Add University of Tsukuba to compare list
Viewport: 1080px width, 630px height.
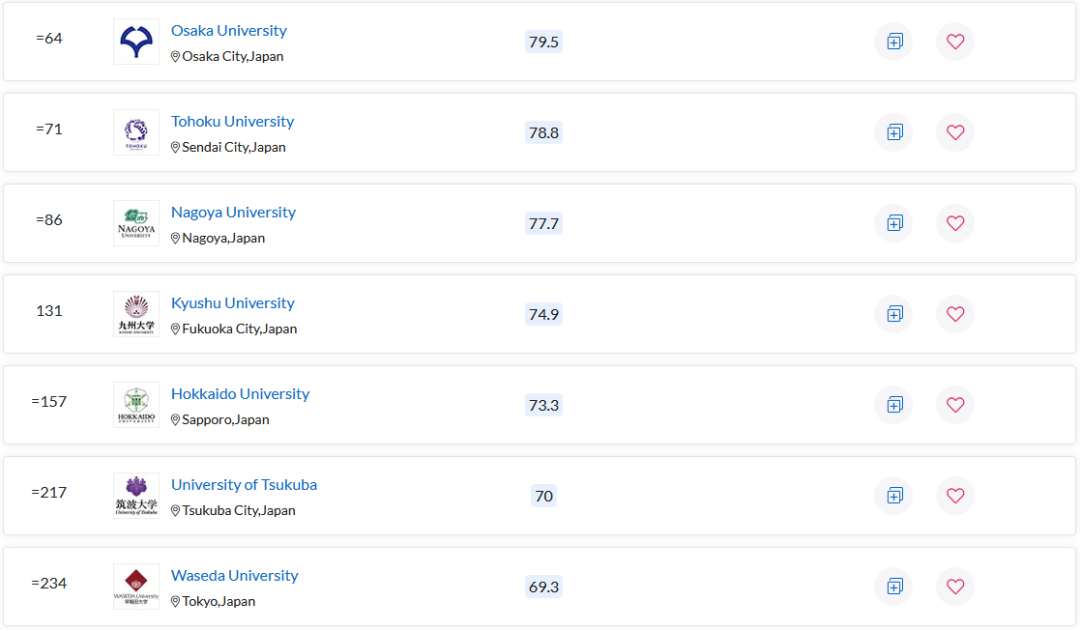pyautogui.click(x=893, y=496)
